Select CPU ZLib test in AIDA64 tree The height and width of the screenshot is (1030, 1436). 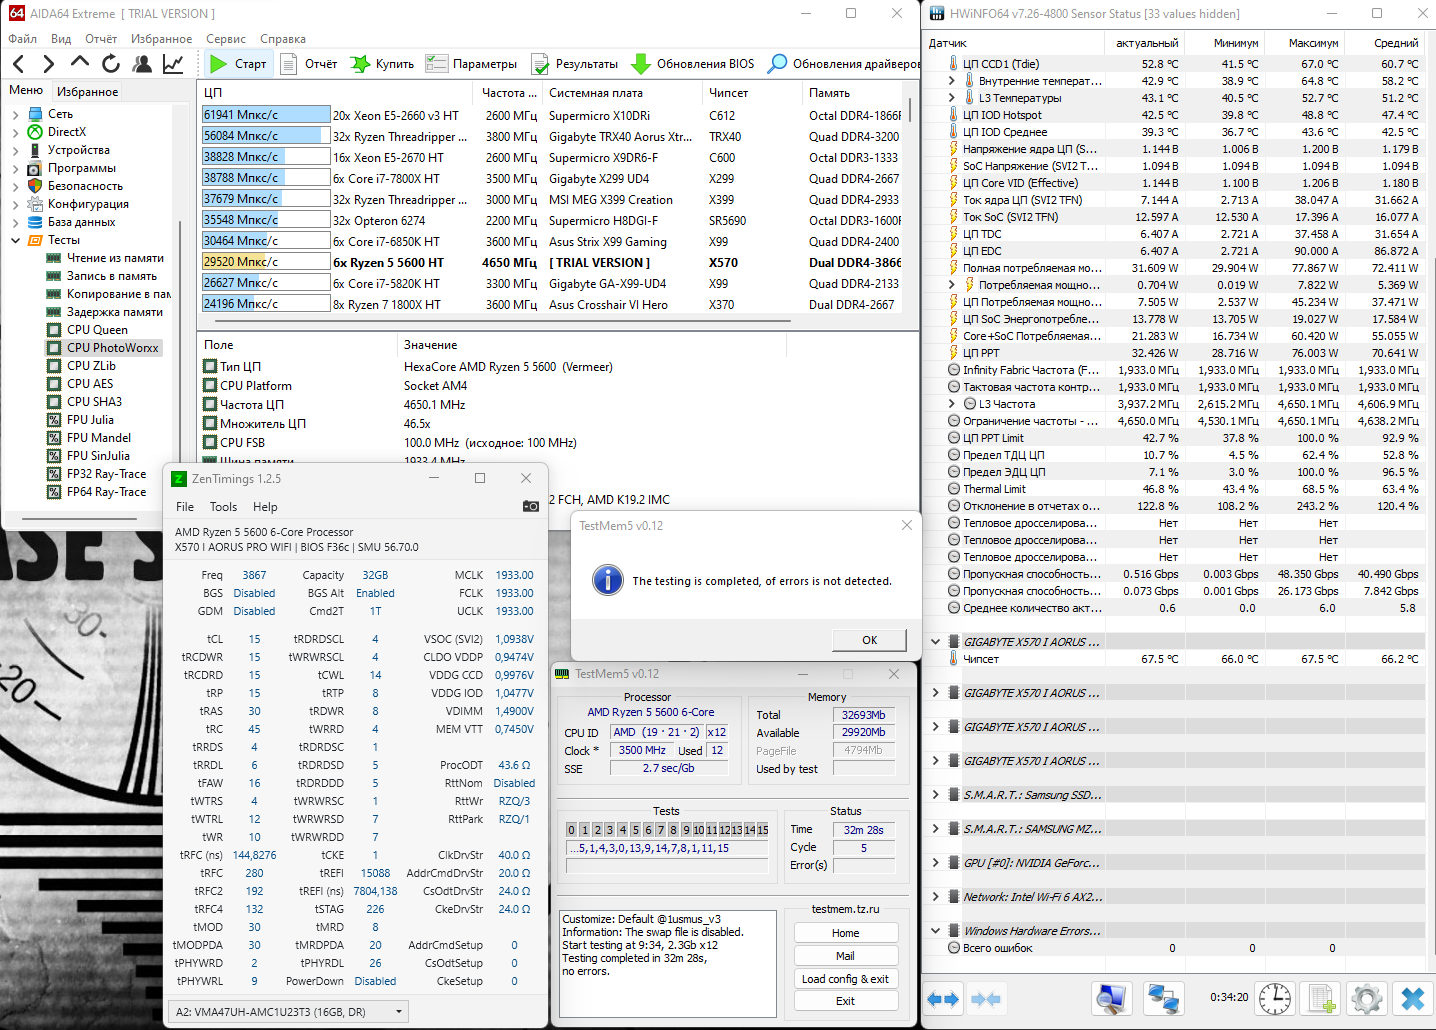[91, 366]
